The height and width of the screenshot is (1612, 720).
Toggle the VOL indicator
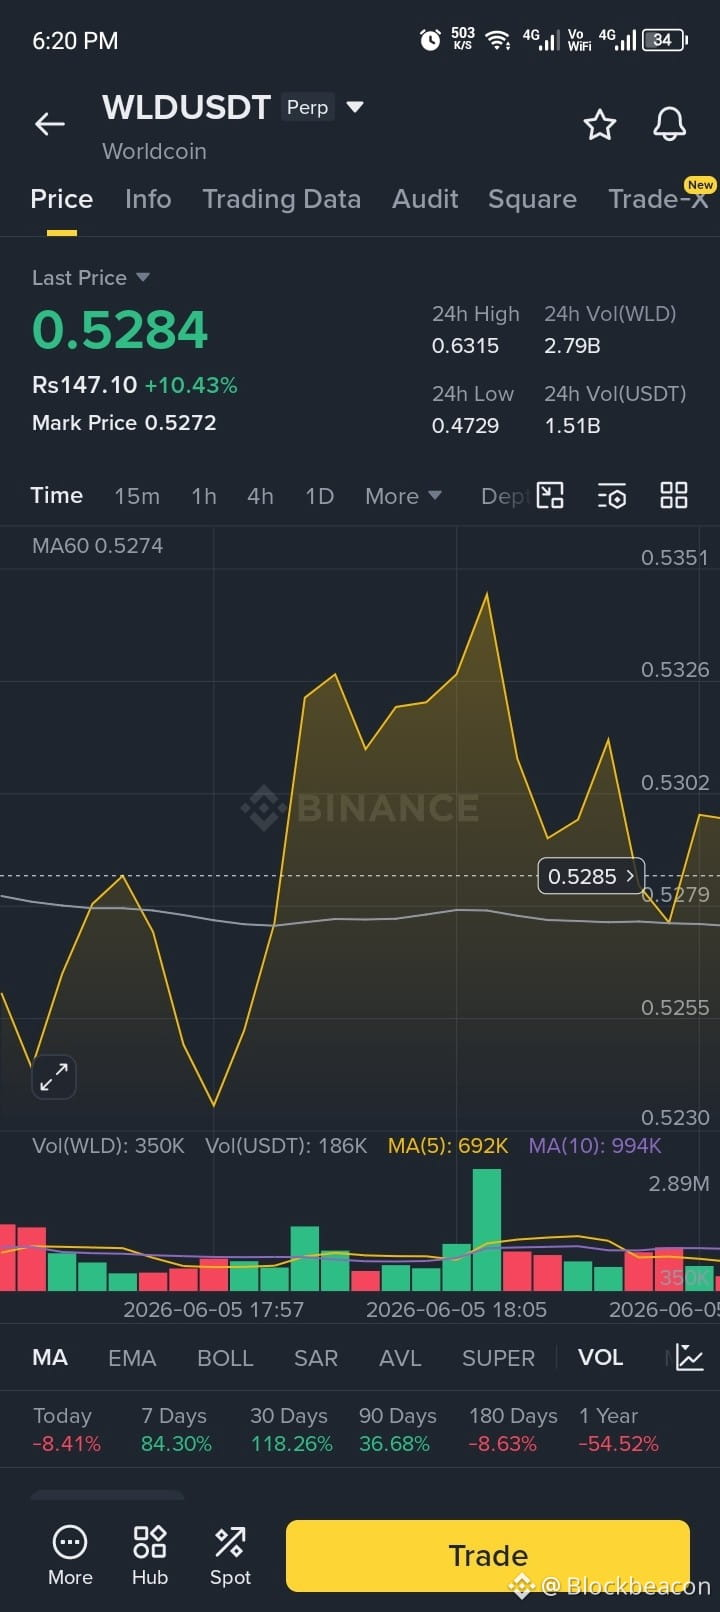click(600, 1358)
